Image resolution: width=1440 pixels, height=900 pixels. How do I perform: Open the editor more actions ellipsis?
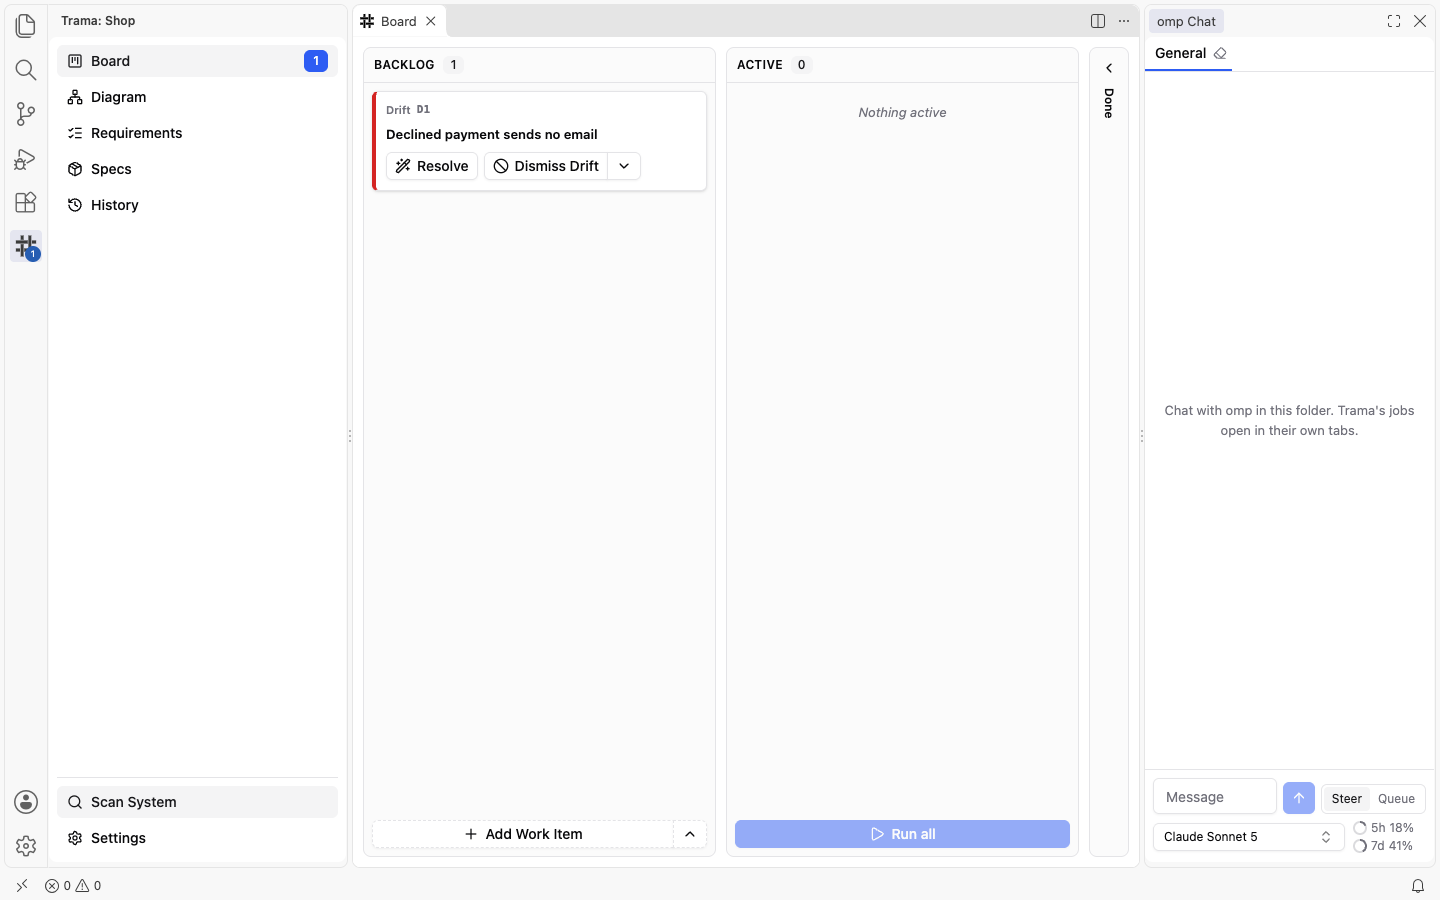pyautogui.click(x=1124, y=21)
